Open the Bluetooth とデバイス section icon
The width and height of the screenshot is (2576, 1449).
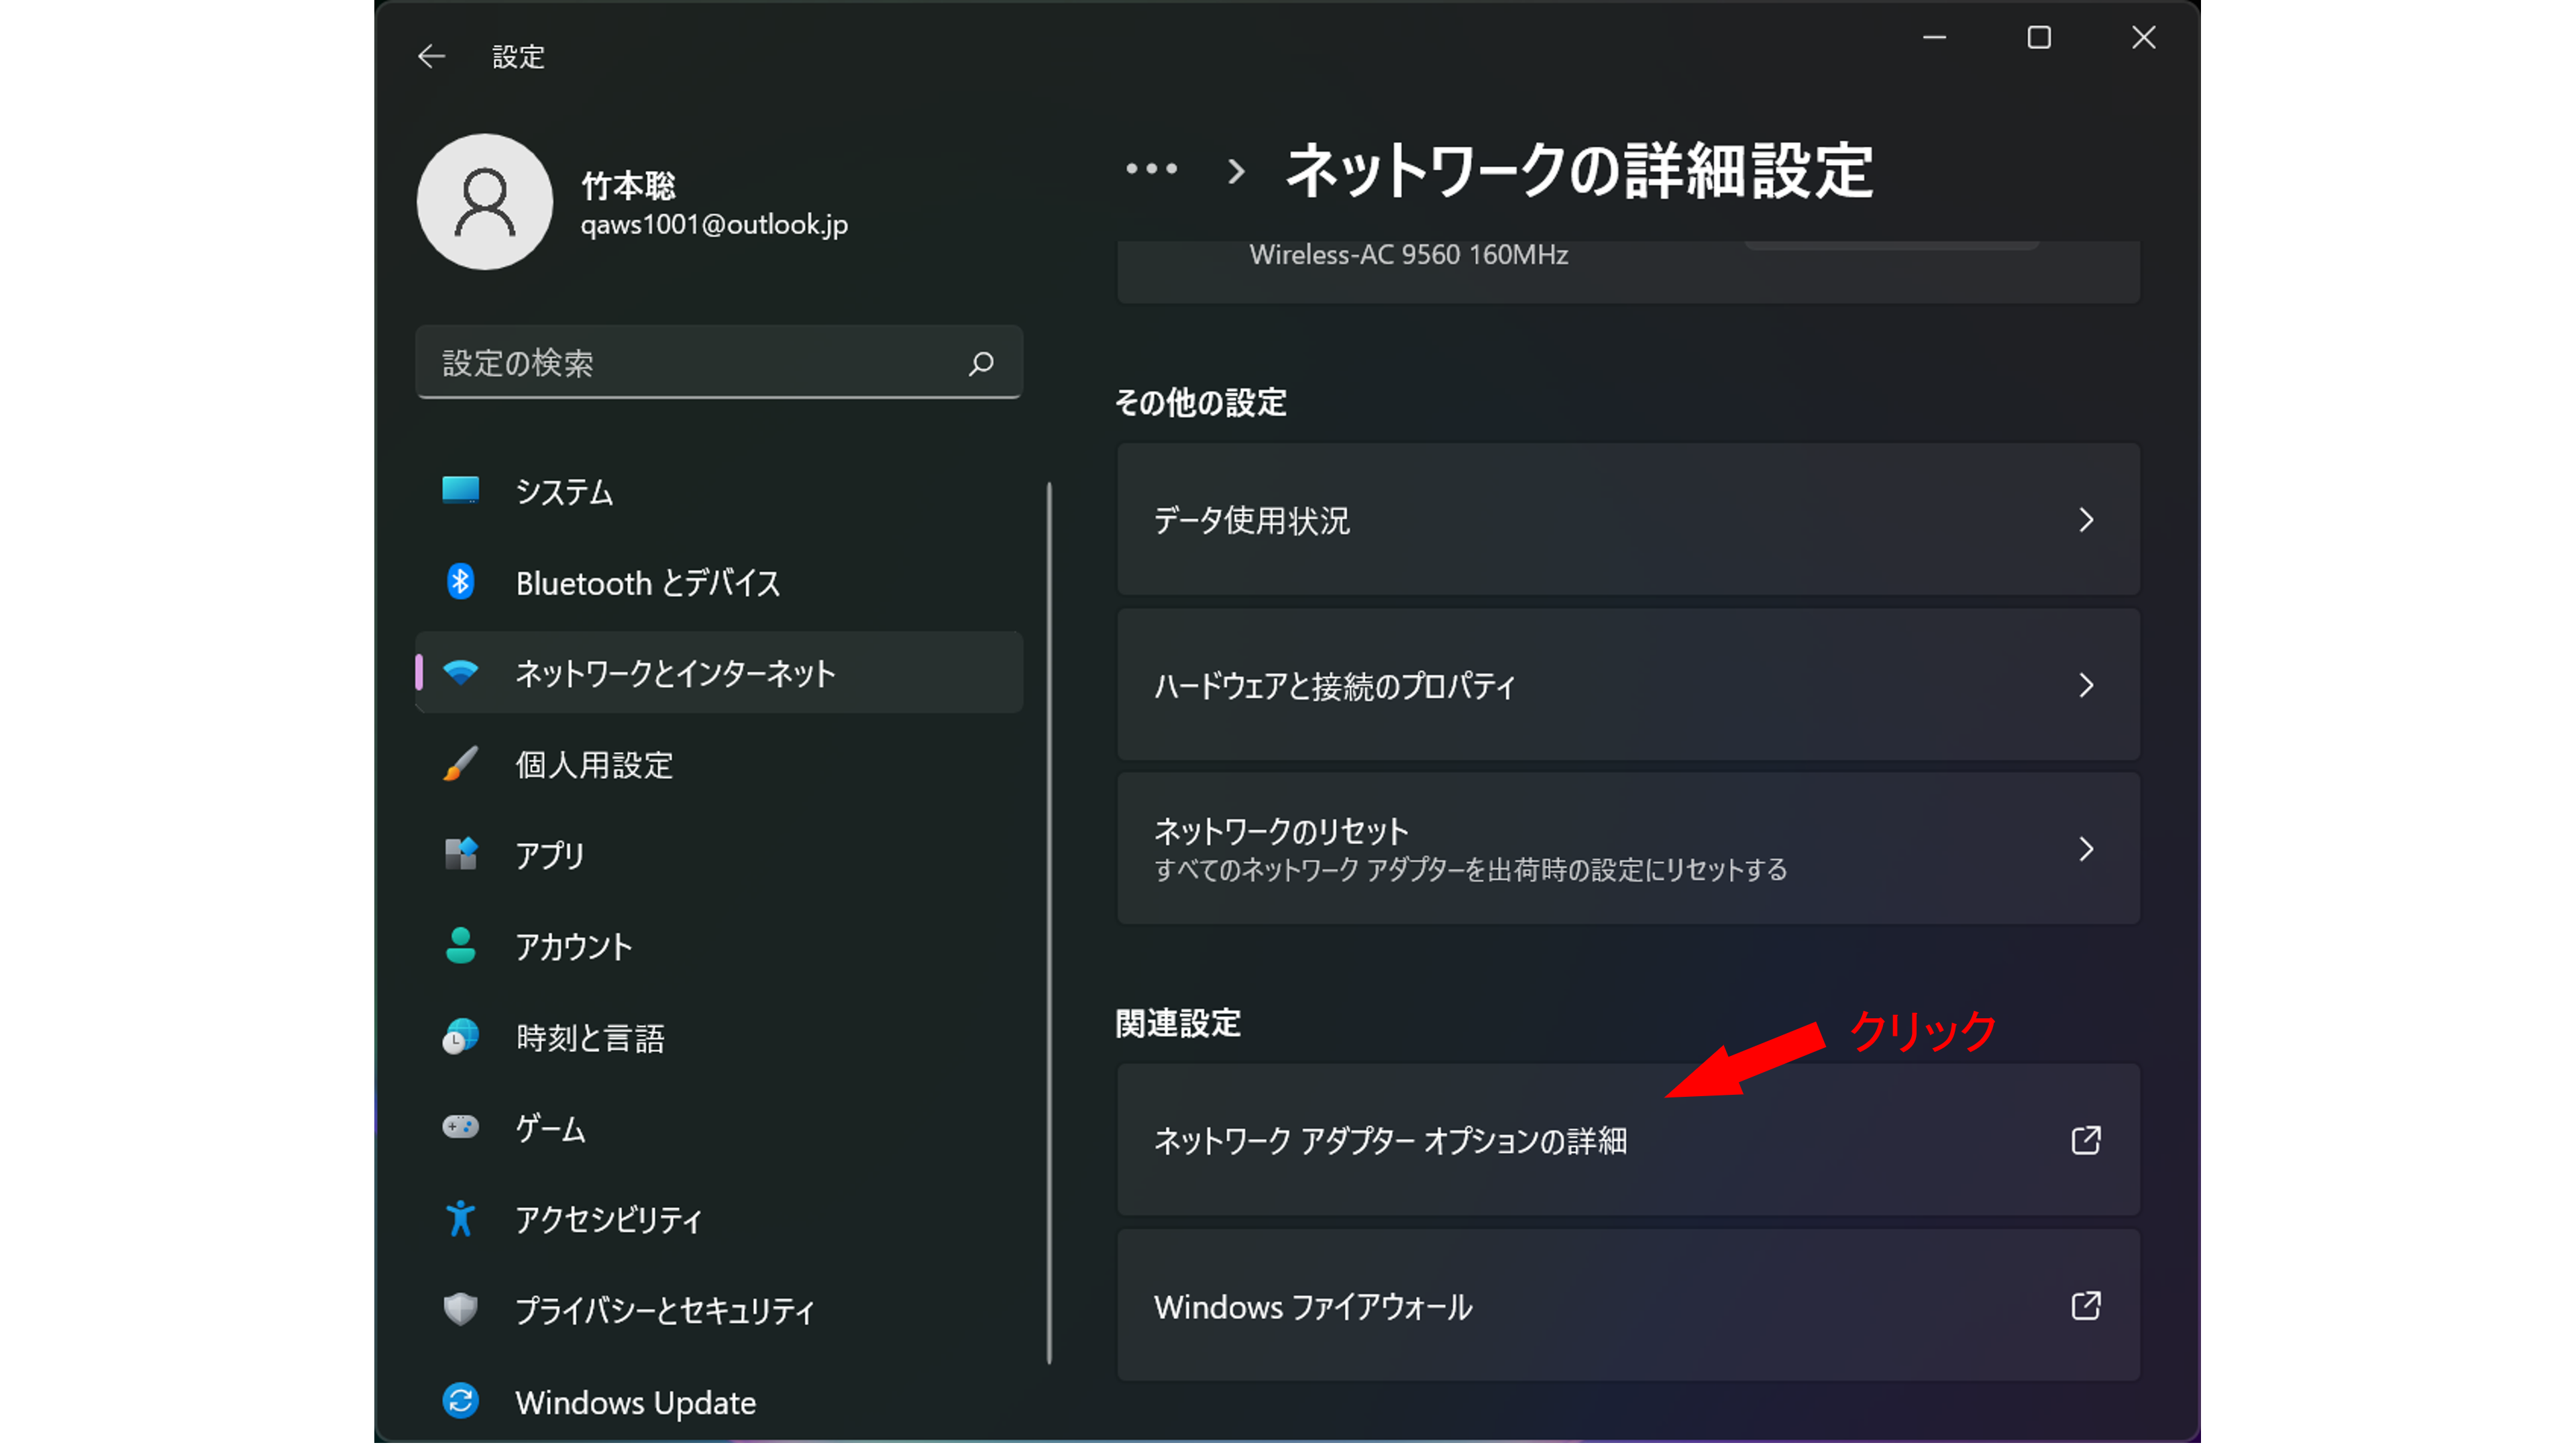click(460, 582)
